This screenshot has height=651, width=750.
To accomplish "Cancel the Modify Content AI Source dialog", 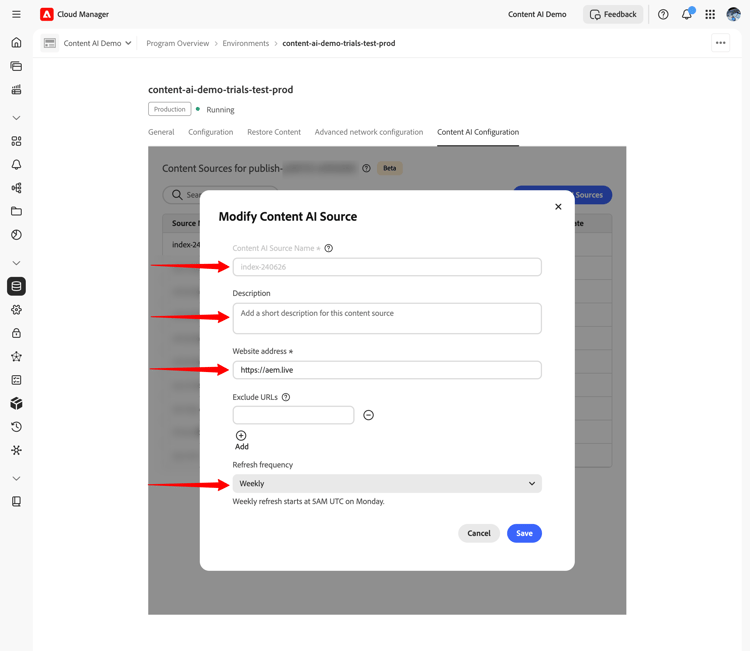I will tap(479, 533).
